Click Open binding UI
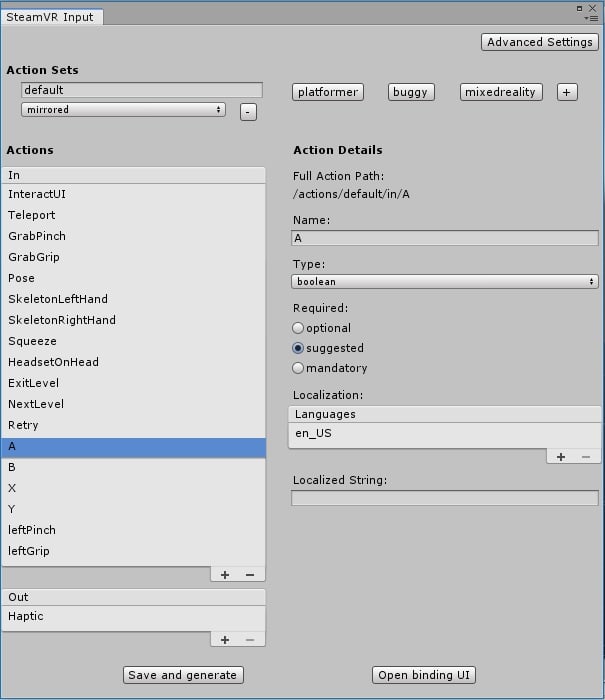This screenshot has height=700, width=605. (x=424, y=675)
